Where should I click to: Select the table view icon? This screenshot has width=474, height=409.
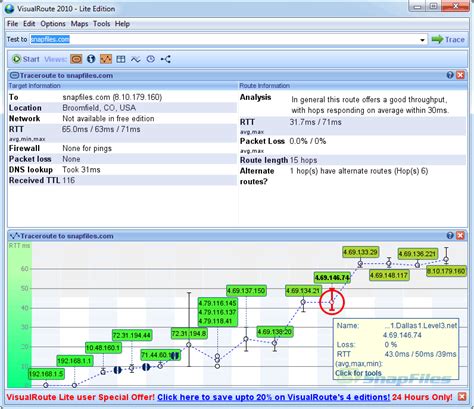121,59
